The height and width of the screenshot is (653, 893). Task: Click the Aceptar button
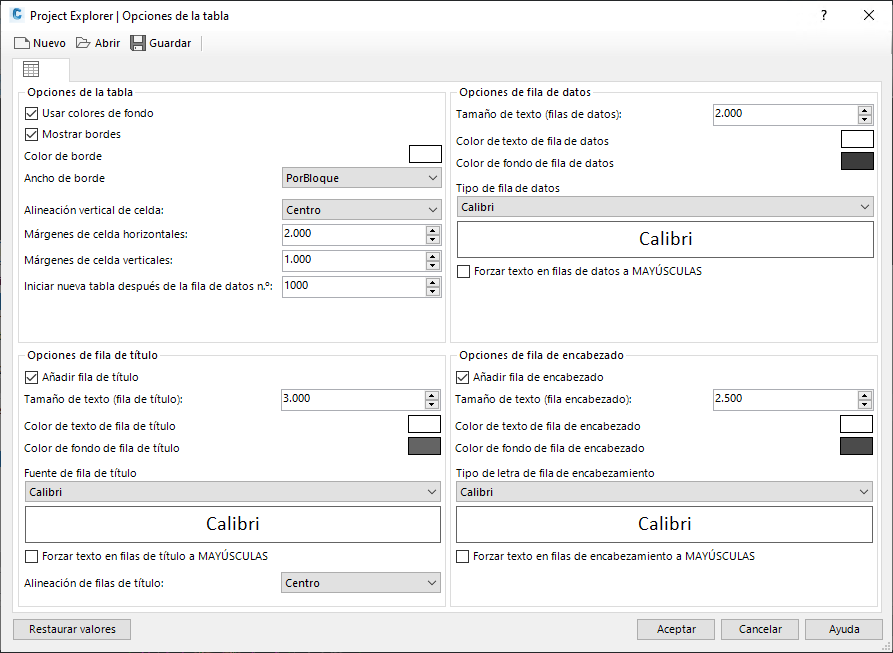(x=676, y=630)
